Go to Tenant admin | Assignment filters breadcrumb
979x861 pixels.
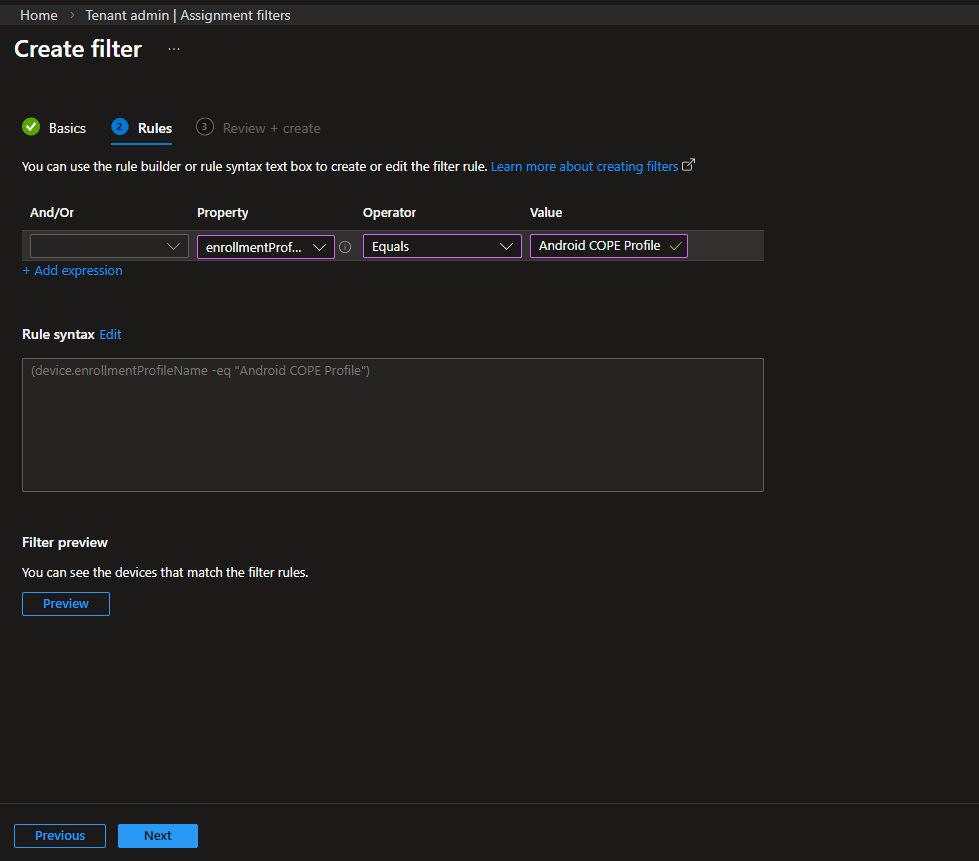[188, 15]
